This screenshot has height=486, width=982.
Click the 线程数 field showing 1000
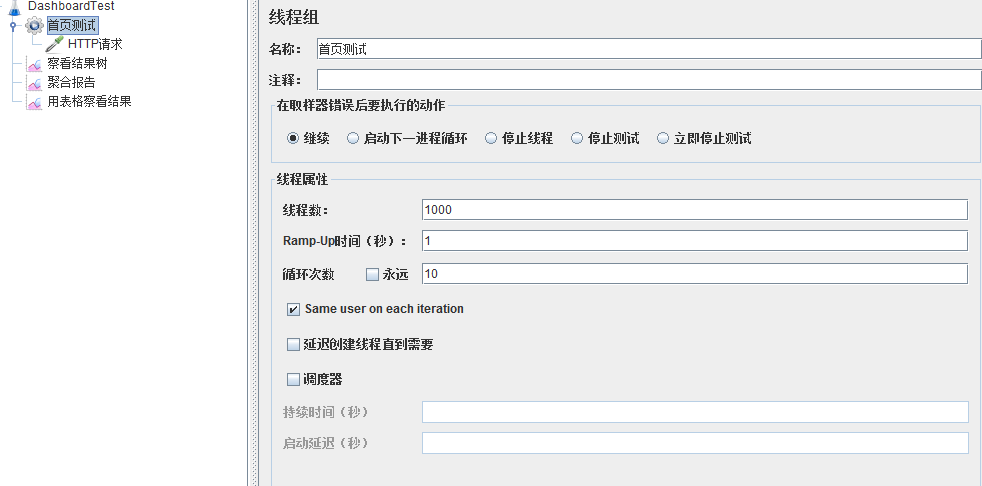695,210
